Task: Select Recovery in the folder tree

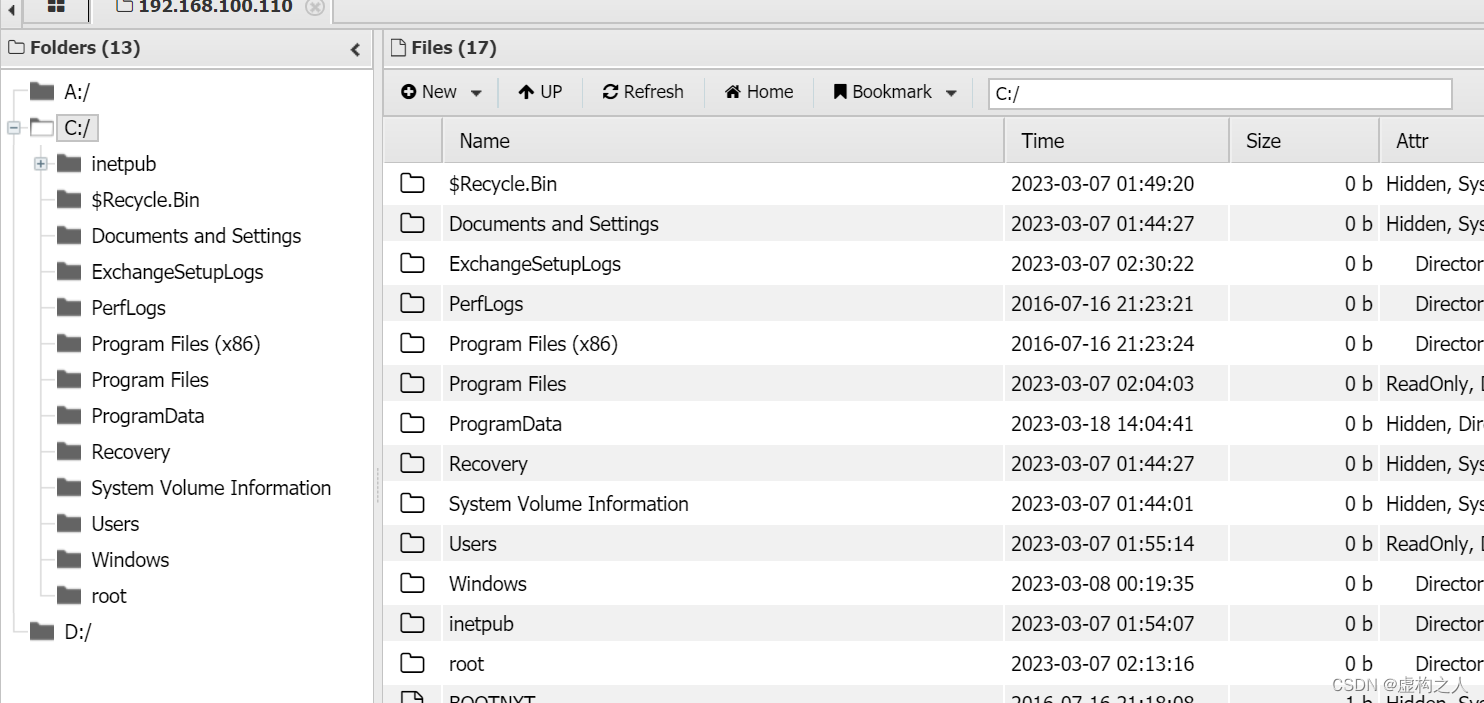Action: point(131,452)
